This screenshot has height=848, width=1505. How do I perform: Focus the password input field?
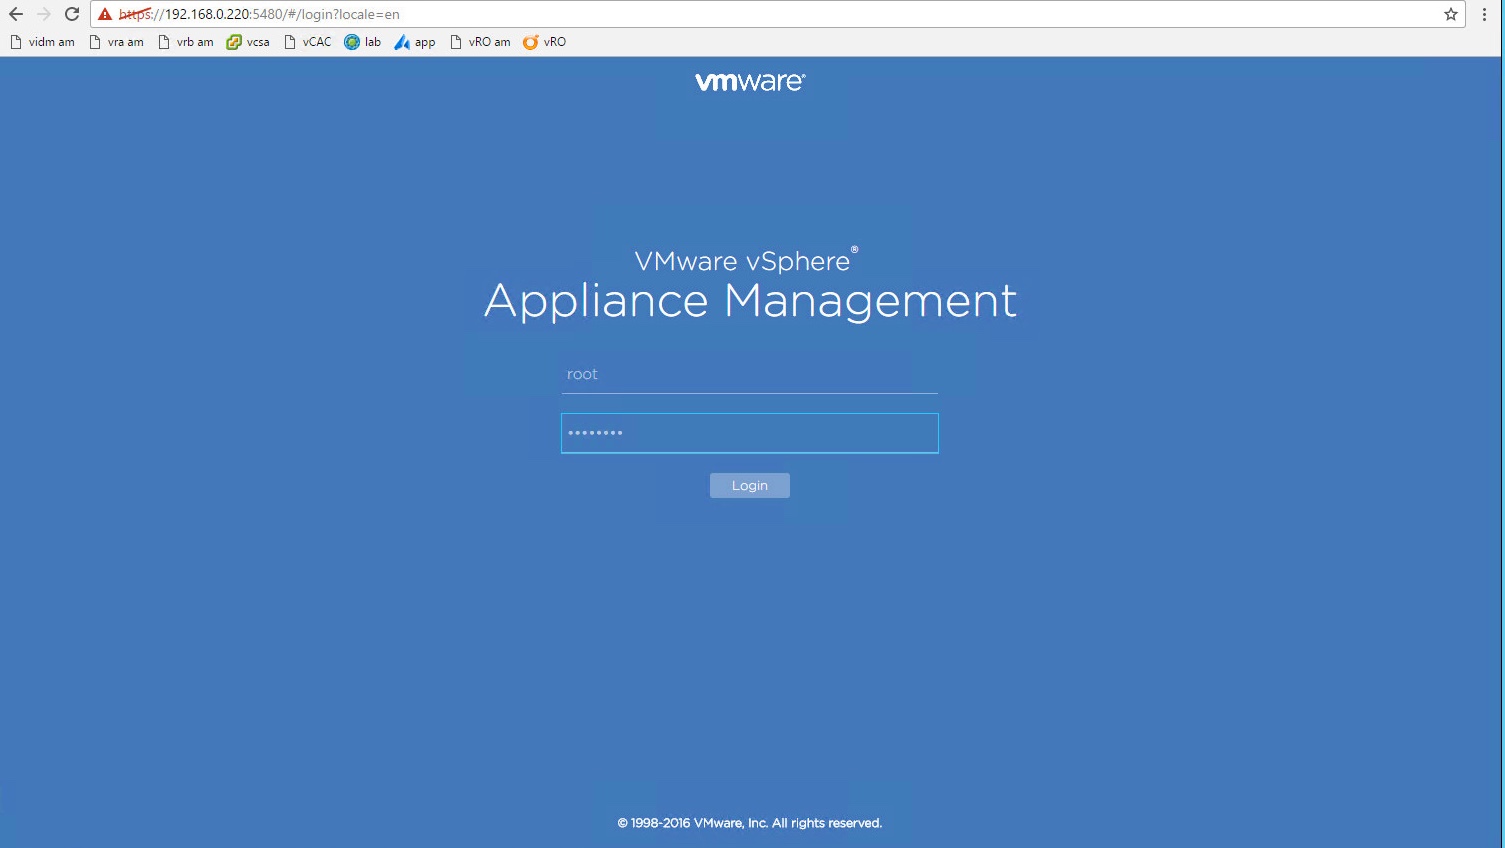pos(749,433)
